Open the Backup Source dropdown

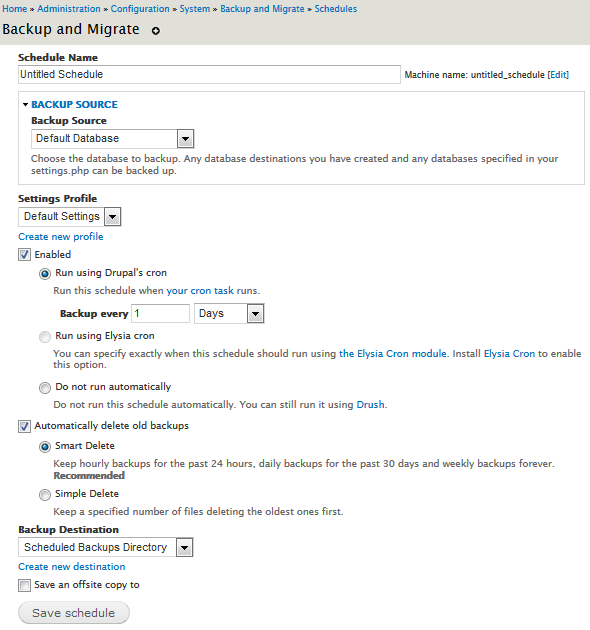coord(113,139)
